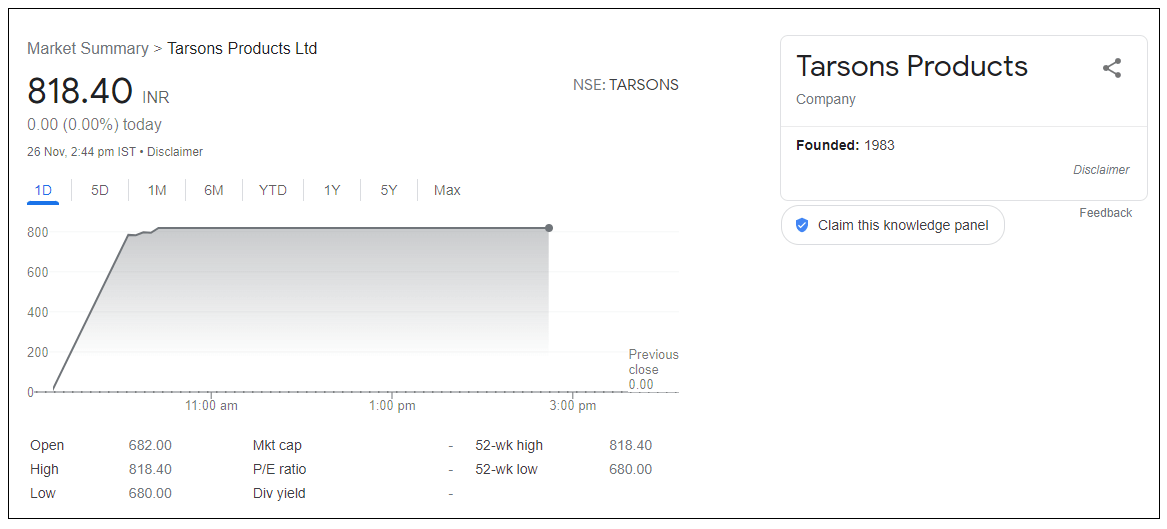View the 5Y price history
The height and width of the screenshot is (529, 1167).
pos(389,190)
